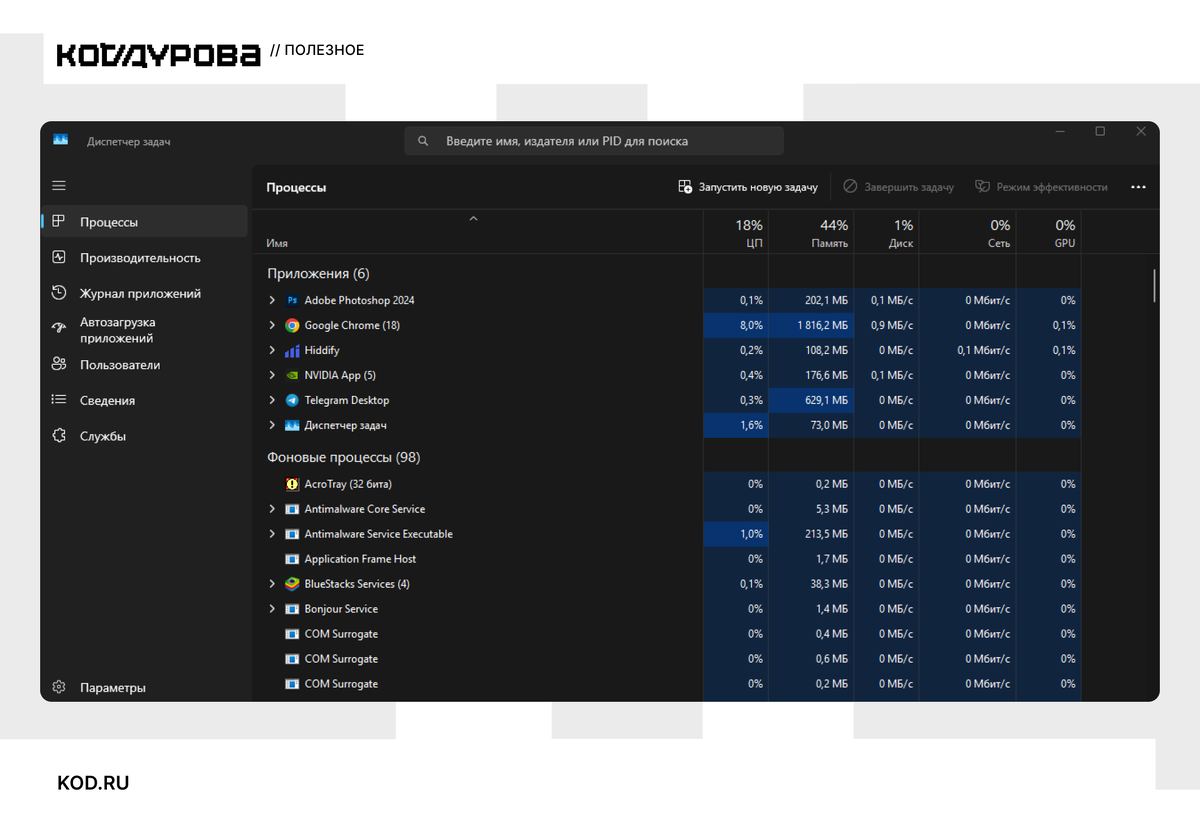Screen dimensions: 1200x823
Task: Select the Приложения (6) group header
Action: (318, 274)
